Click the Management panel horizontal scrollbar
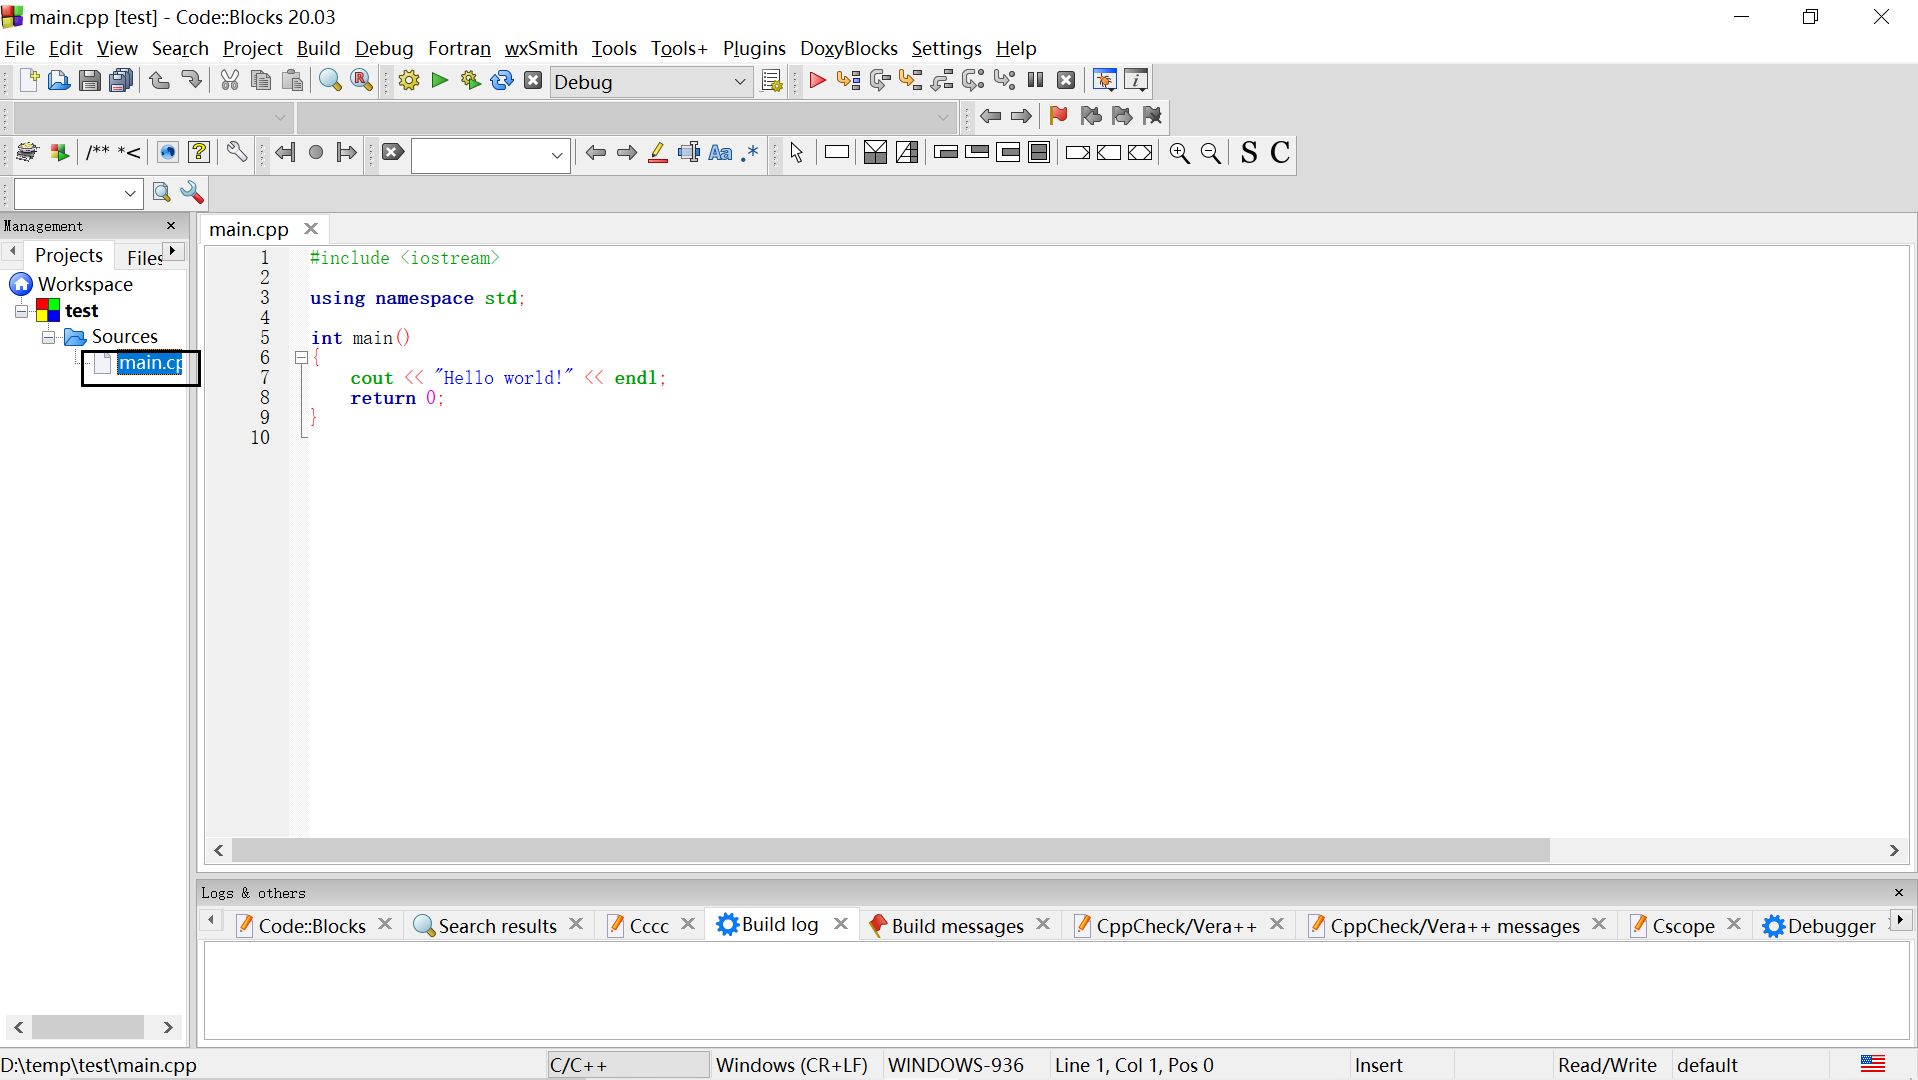 [88, 1027]
